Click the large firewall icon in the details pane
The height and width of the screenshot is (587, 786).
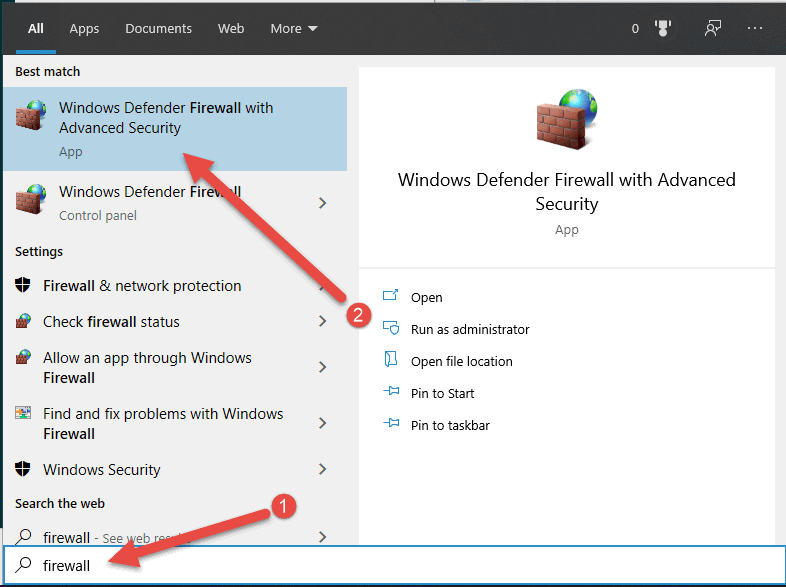click(x=566, y=119)
